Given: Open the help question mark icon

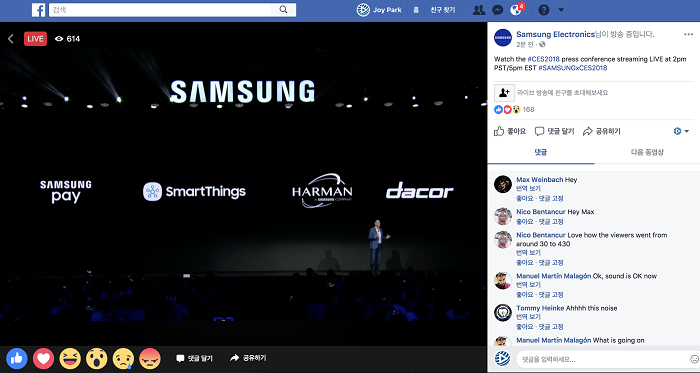Looking at the screenshot, I should (543, 10).
